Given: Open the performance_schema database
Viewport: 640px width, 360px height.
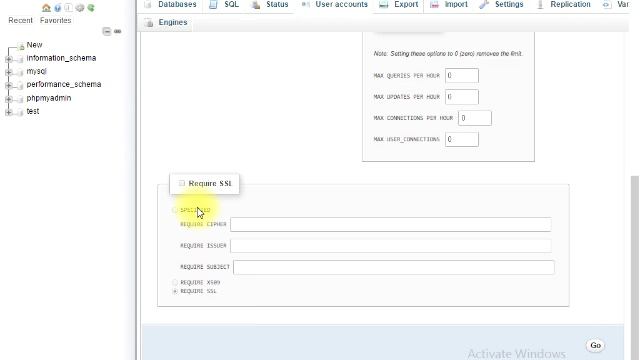Looking at the screenshot, I should pos(64,84).
